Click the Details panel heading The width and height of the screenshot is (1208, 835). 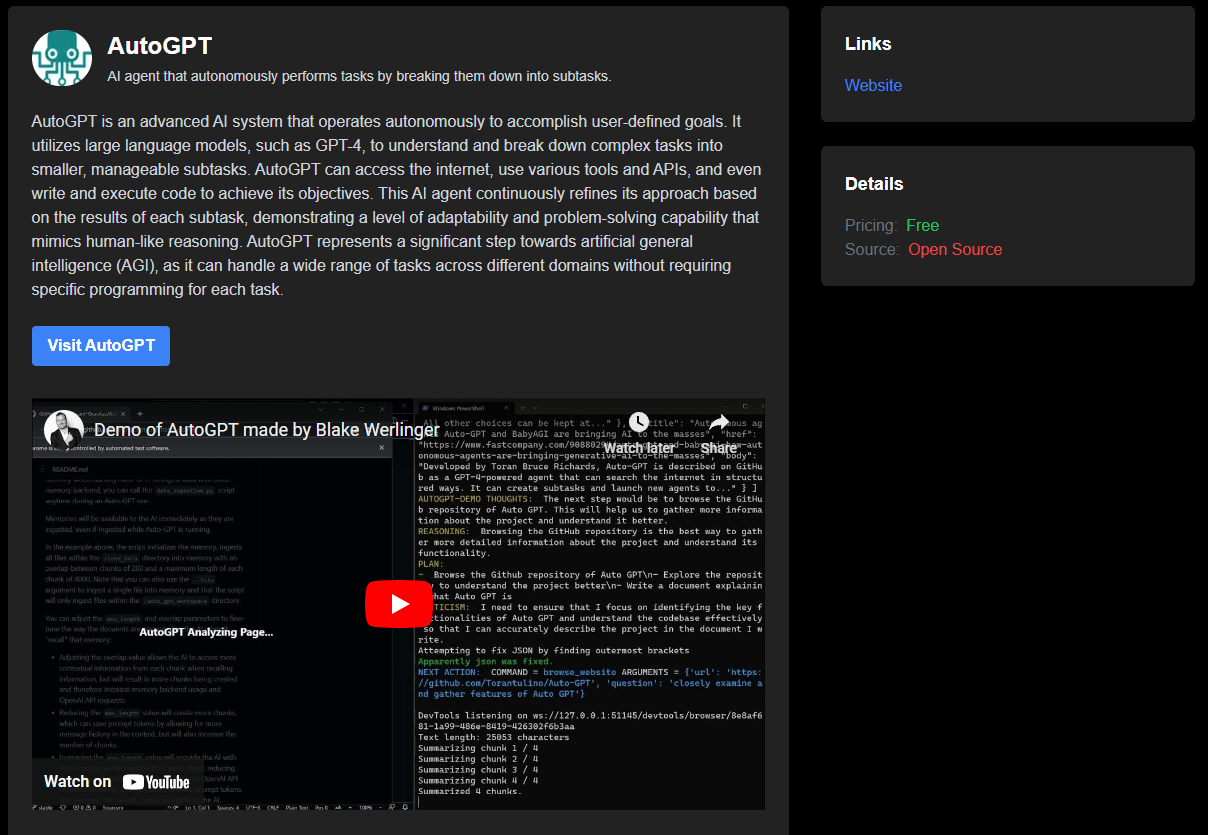[874, 184]
